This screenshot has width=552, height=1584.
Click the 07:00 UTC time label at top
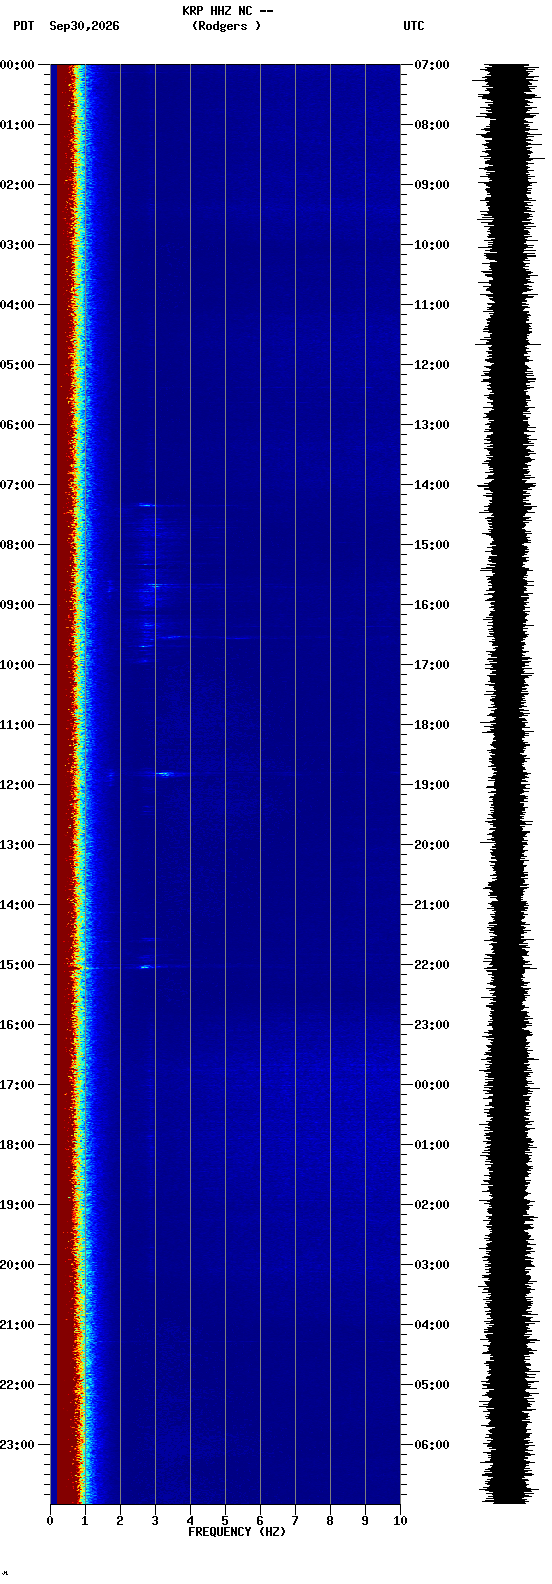point(432,65)
